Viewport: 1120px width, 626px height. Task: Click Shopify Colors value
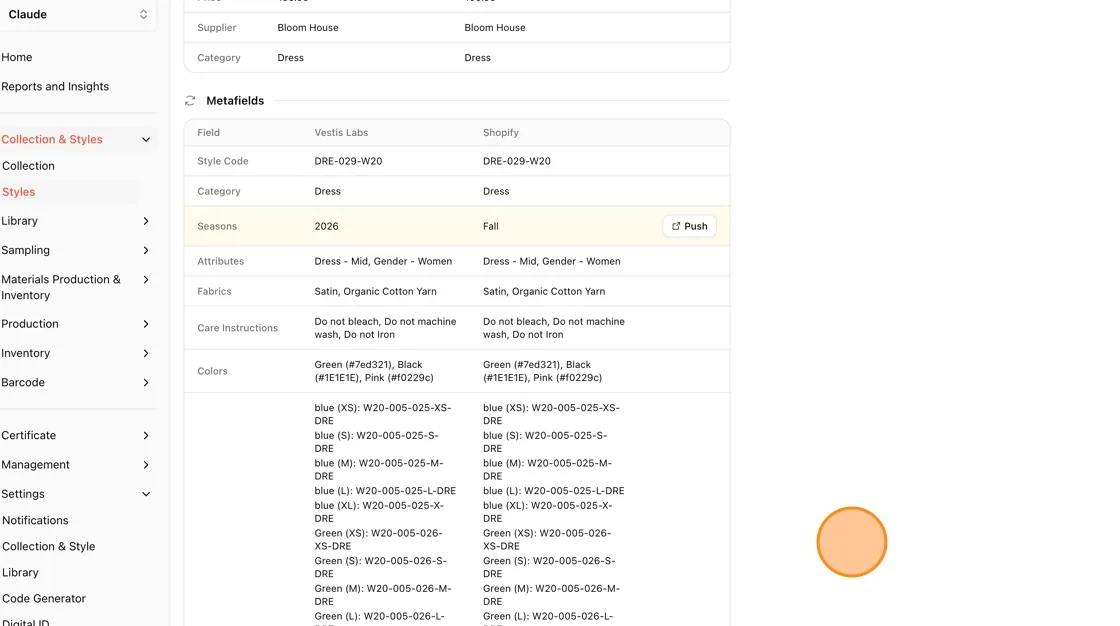pyautogui.click(x=542, y=371)
